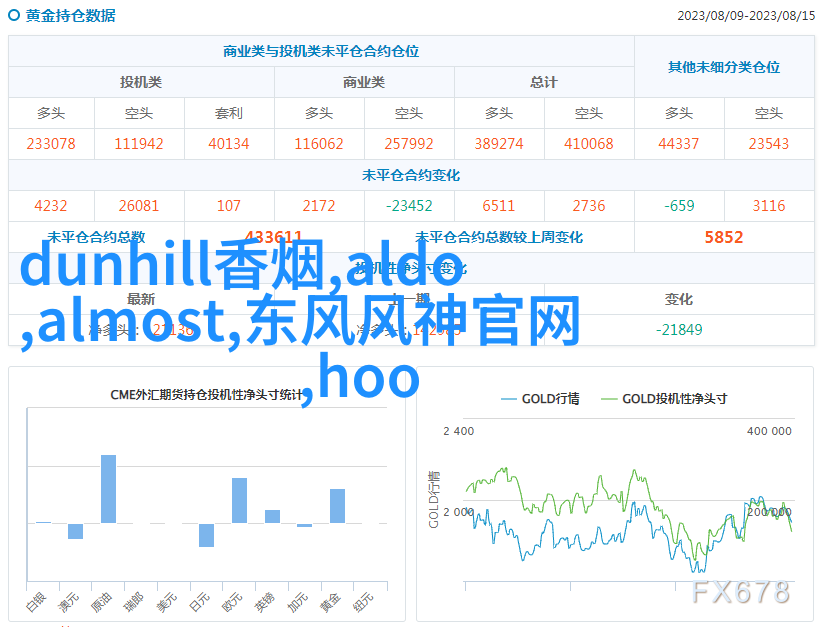The image size is (820, 627).
Task: Select the change value 2736
Action: point(589,206)
